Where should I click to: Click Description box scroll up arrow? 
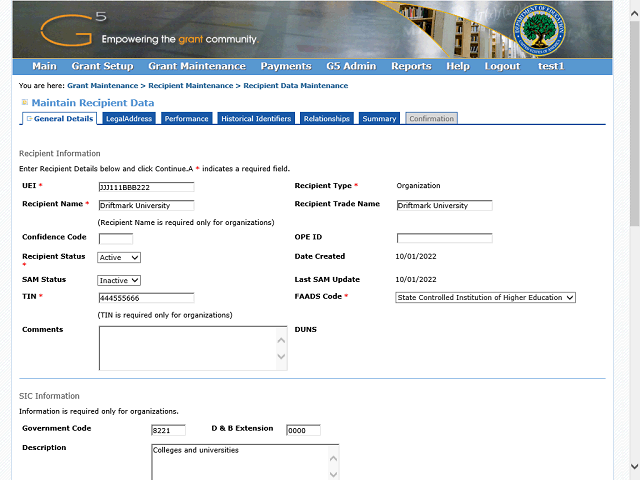click(333, 459)
